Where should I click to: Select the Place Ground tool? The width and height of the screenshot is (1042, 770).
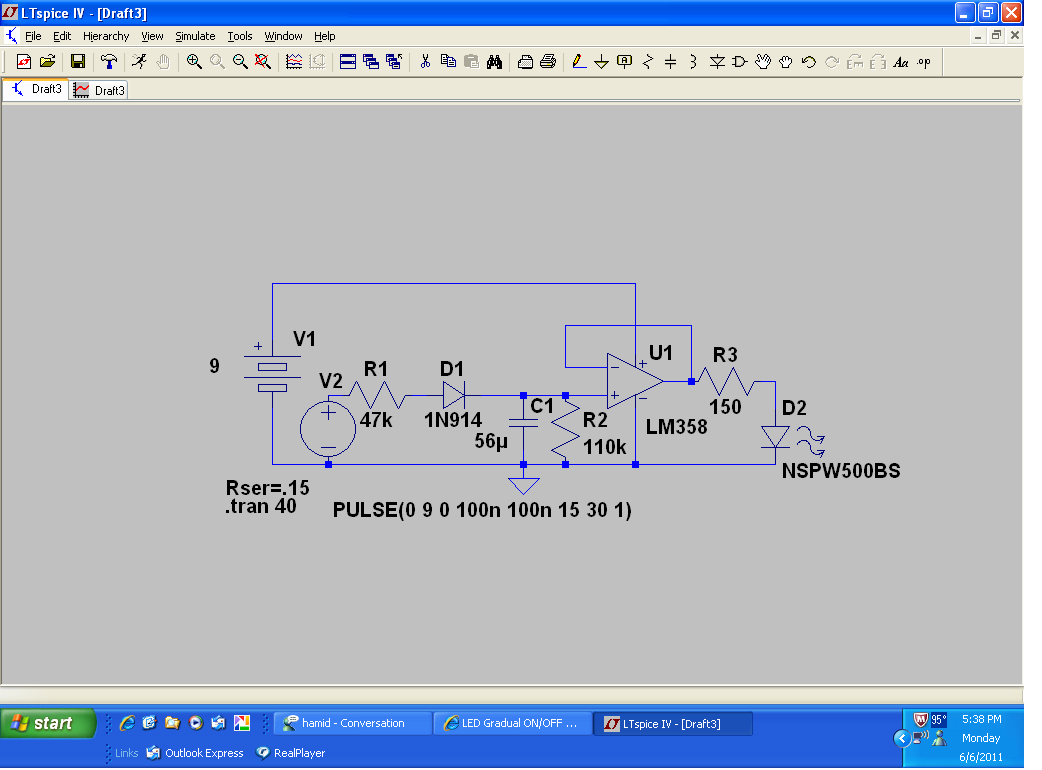click(x=601, y=62)
